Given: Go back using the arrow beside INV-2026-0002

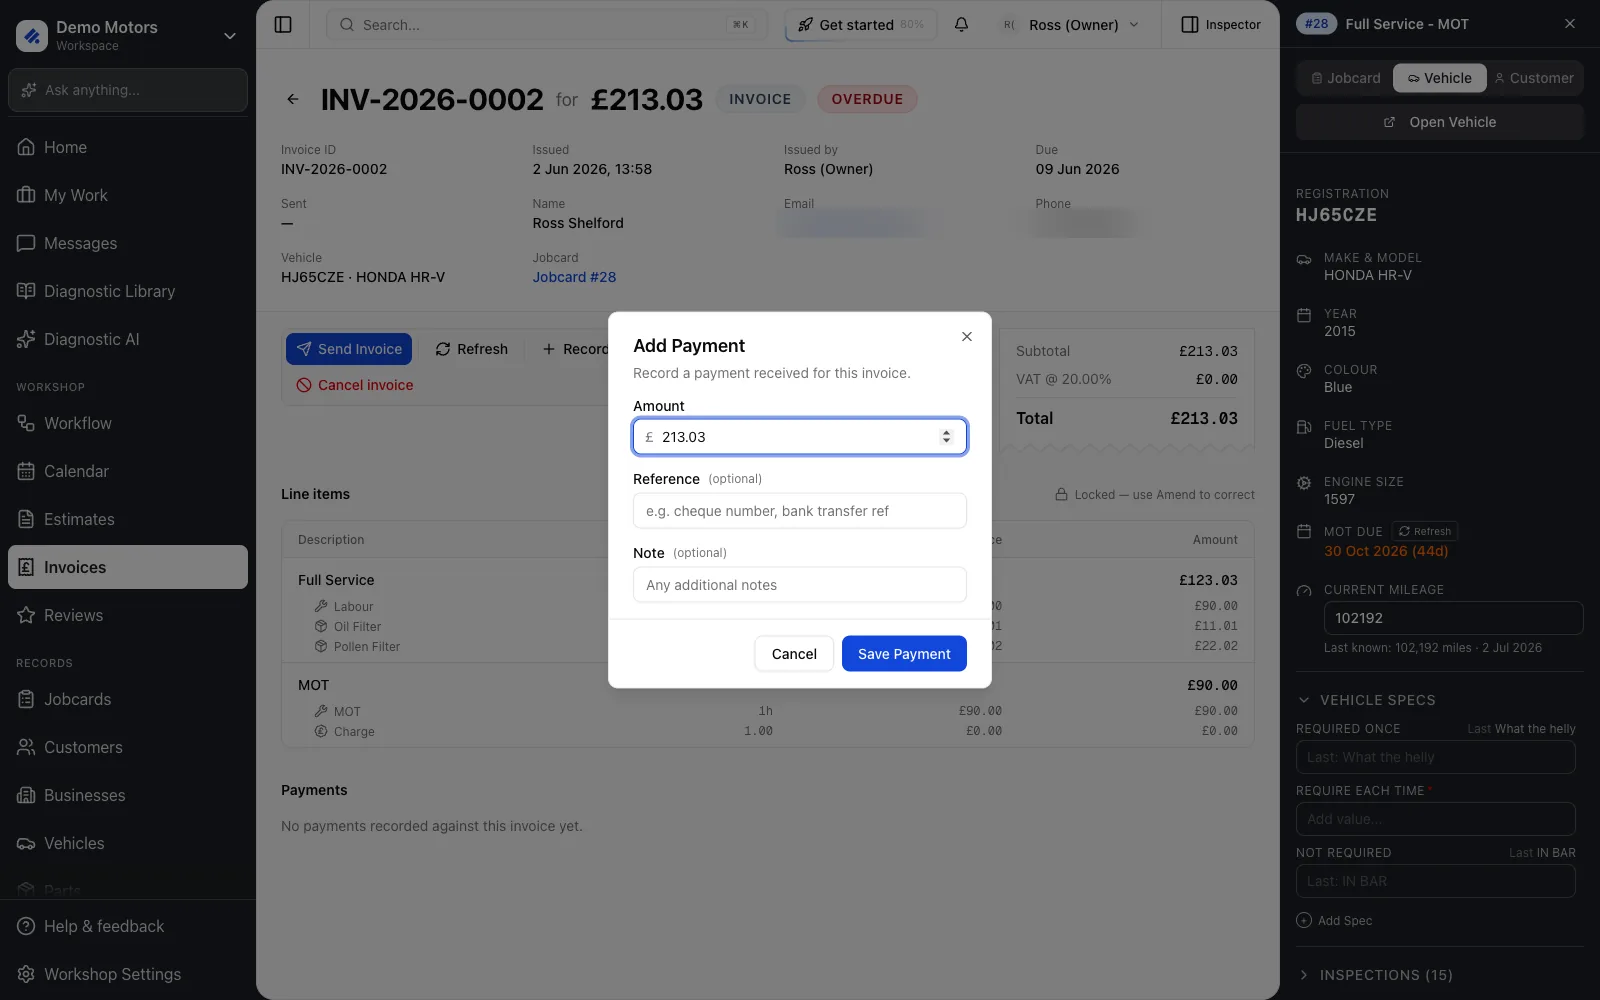Looking at the screenshot, I should click(293, 99).
